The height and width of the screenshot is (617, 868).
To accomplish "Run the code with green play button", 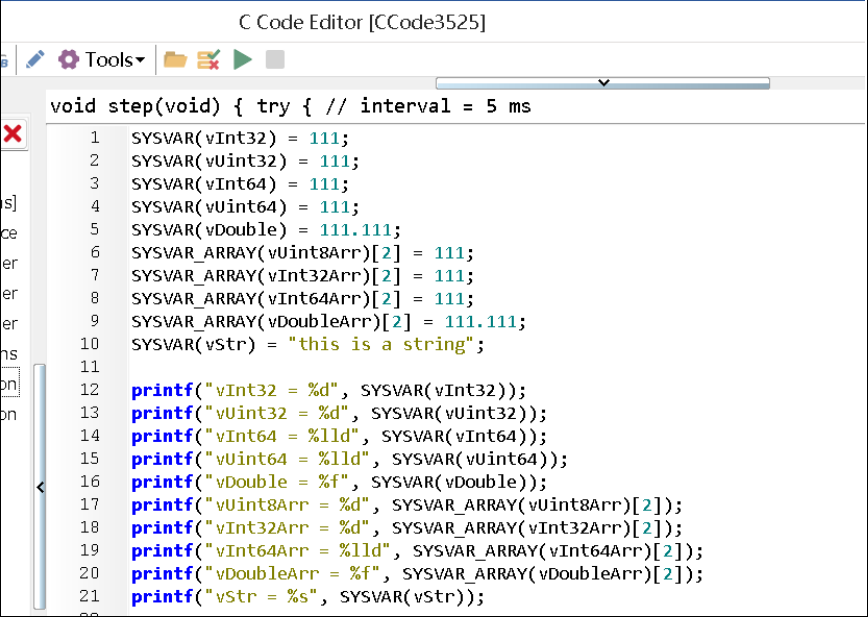I will [x=242, y=60].
